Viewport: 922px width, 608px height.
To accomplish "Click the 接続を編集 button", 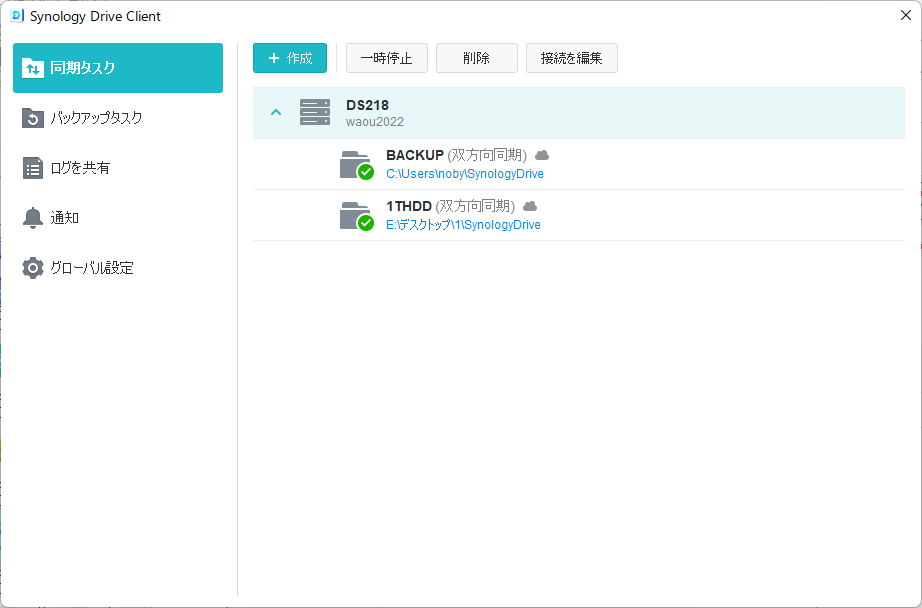I will click(x=572, y=58).
